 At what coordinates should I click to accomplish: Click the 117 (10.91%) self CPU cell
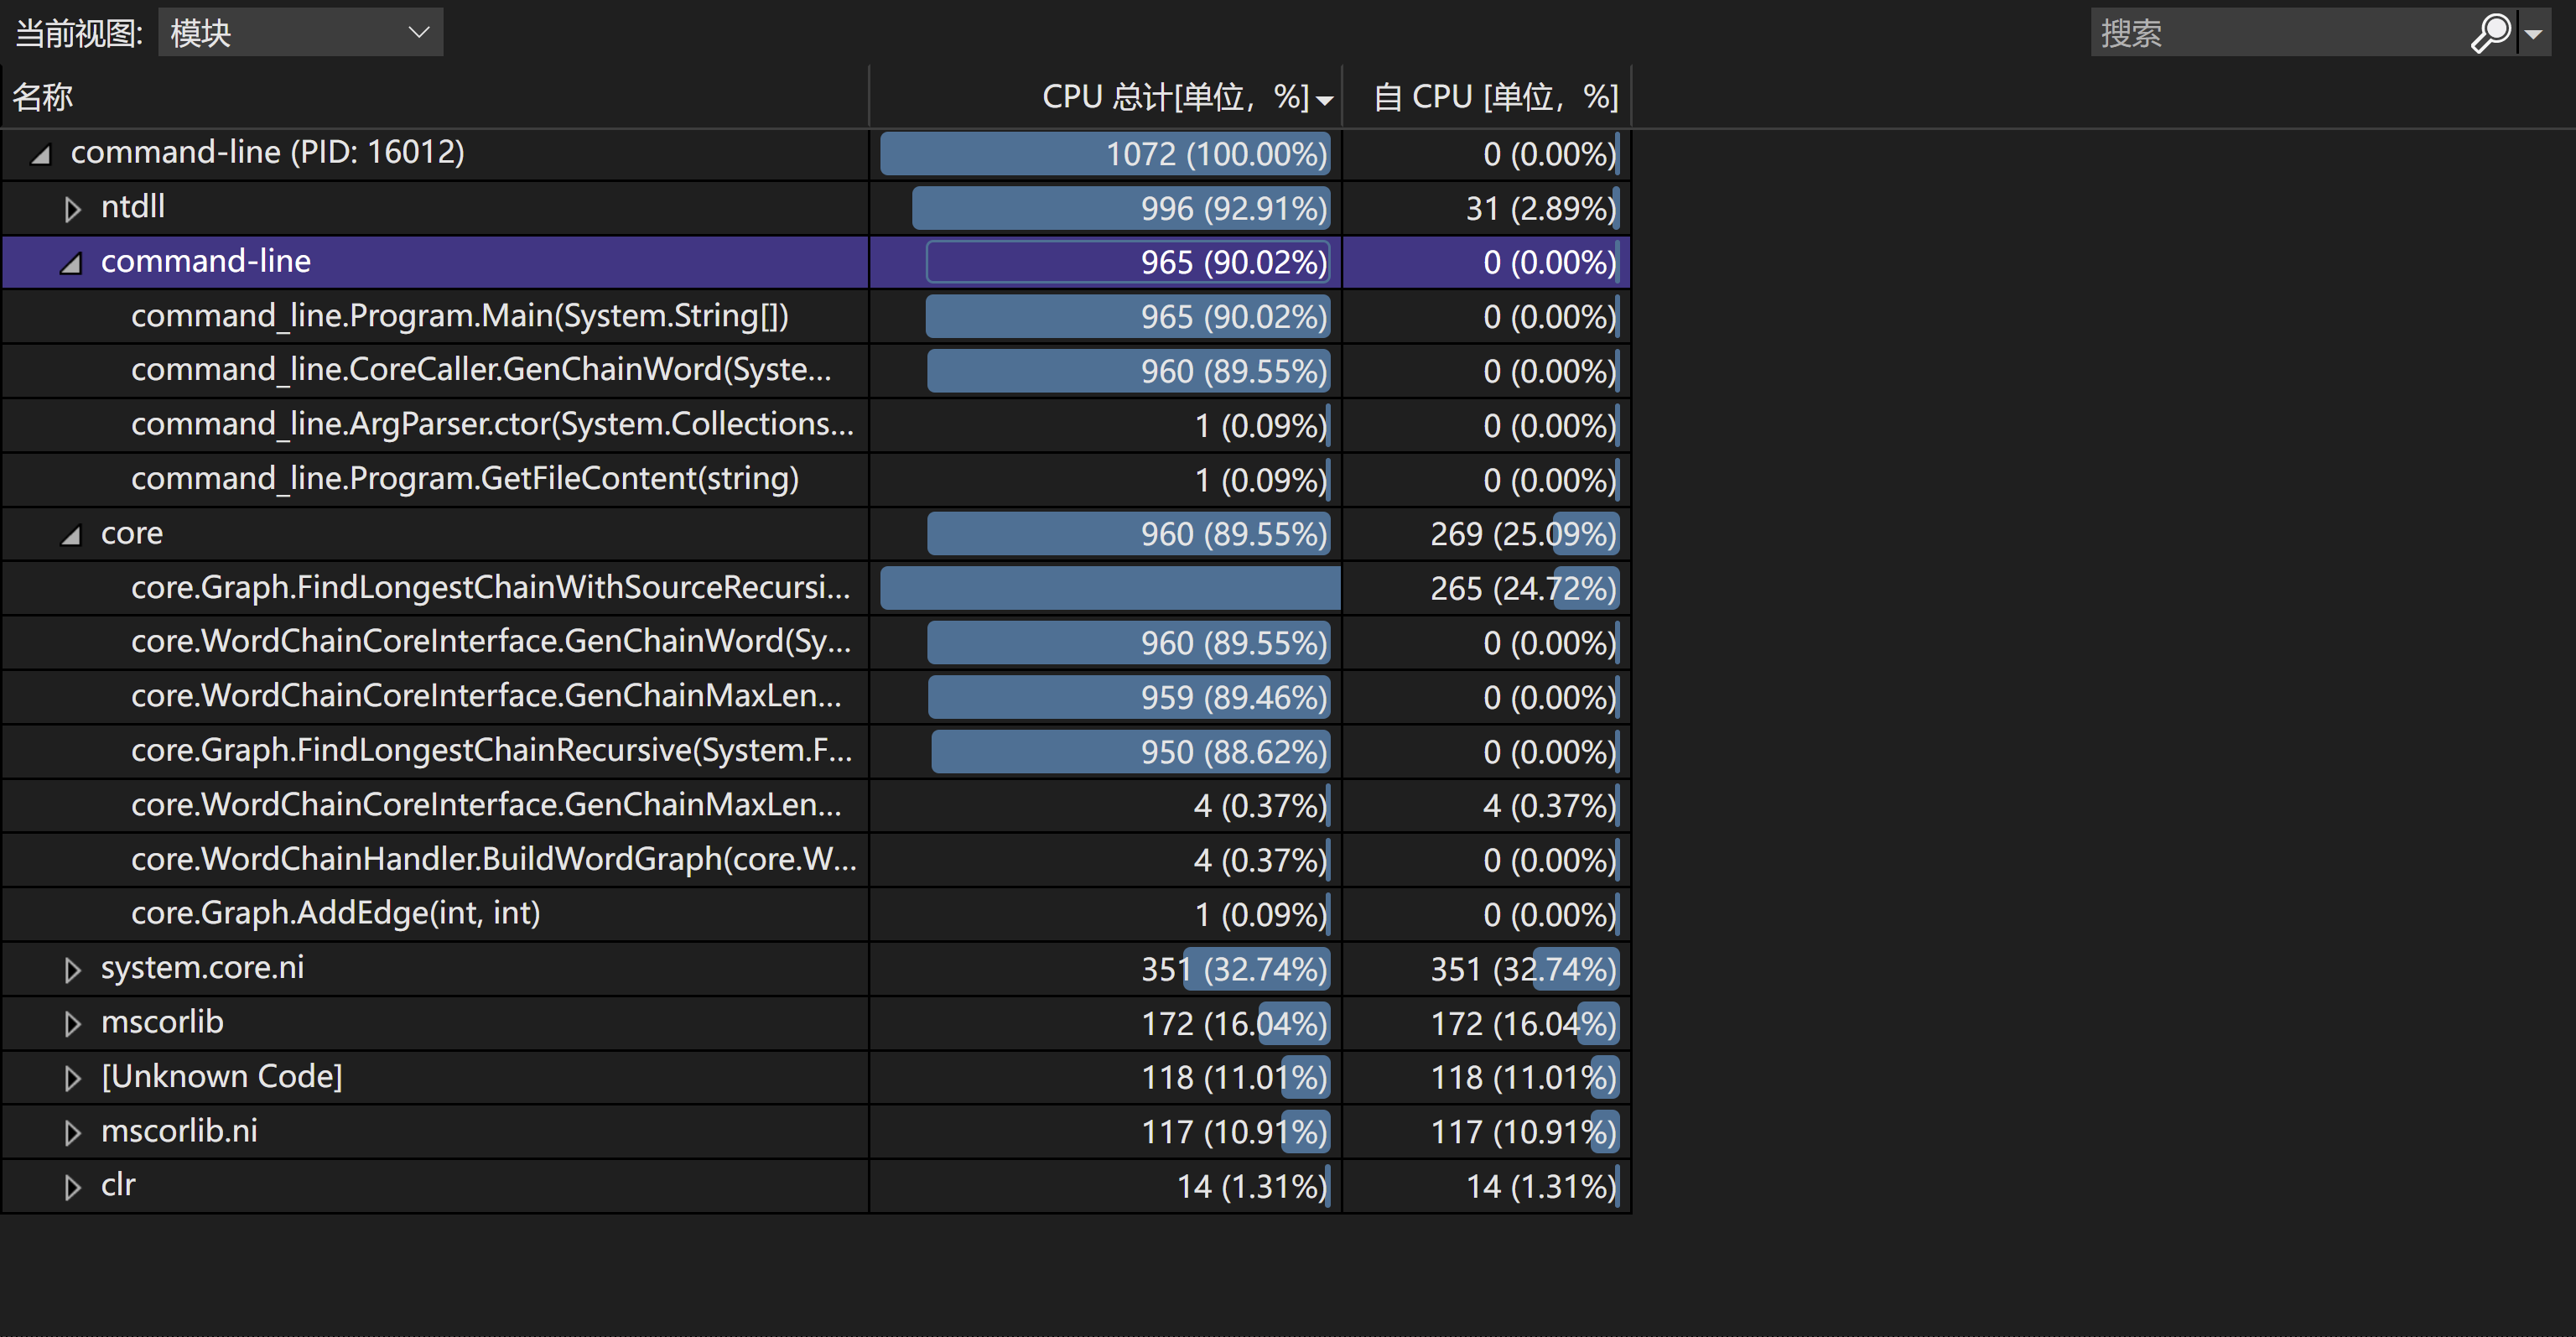[x=1486, y=1132]
